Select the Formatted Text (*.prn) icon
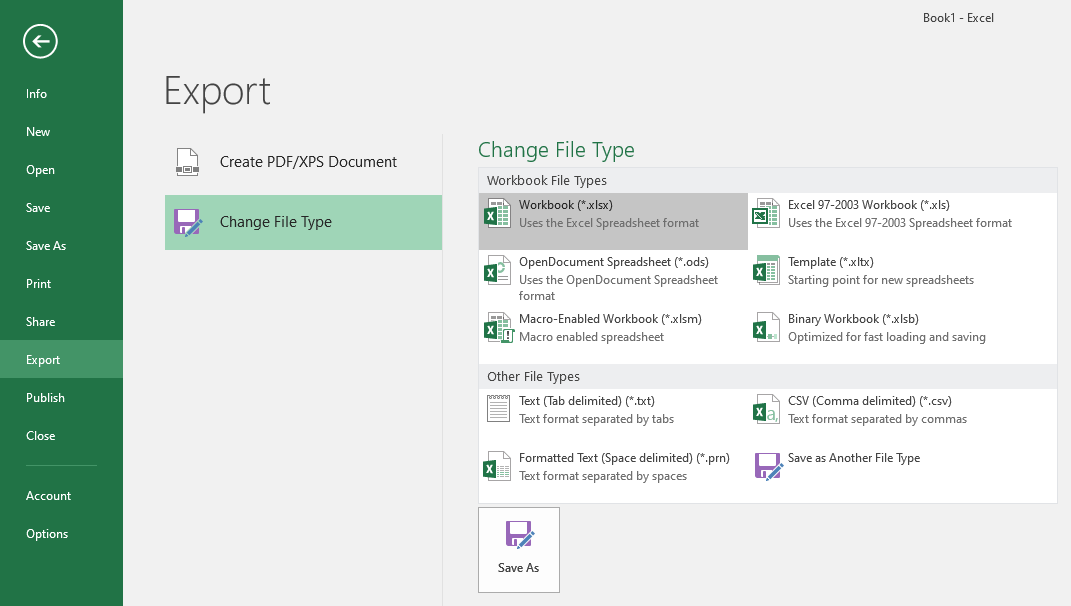Image resolution: width=1071 pixels, height=606 pixels. click(497, 467)
